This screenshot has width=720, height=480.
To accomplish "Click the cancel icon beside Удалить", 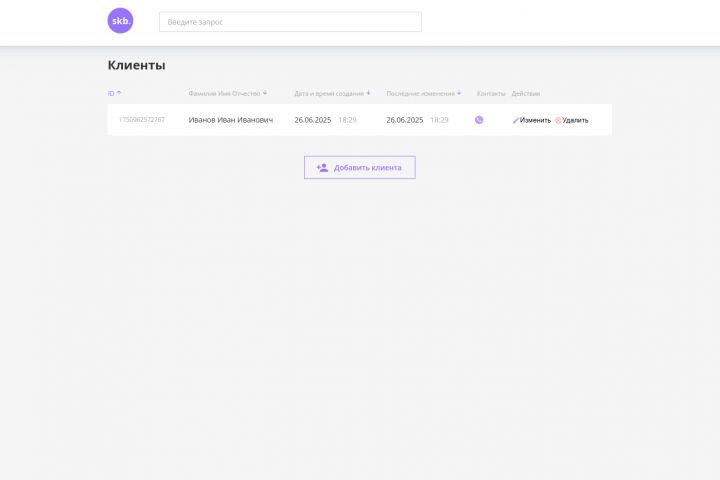I will click(x=558, y=120).
